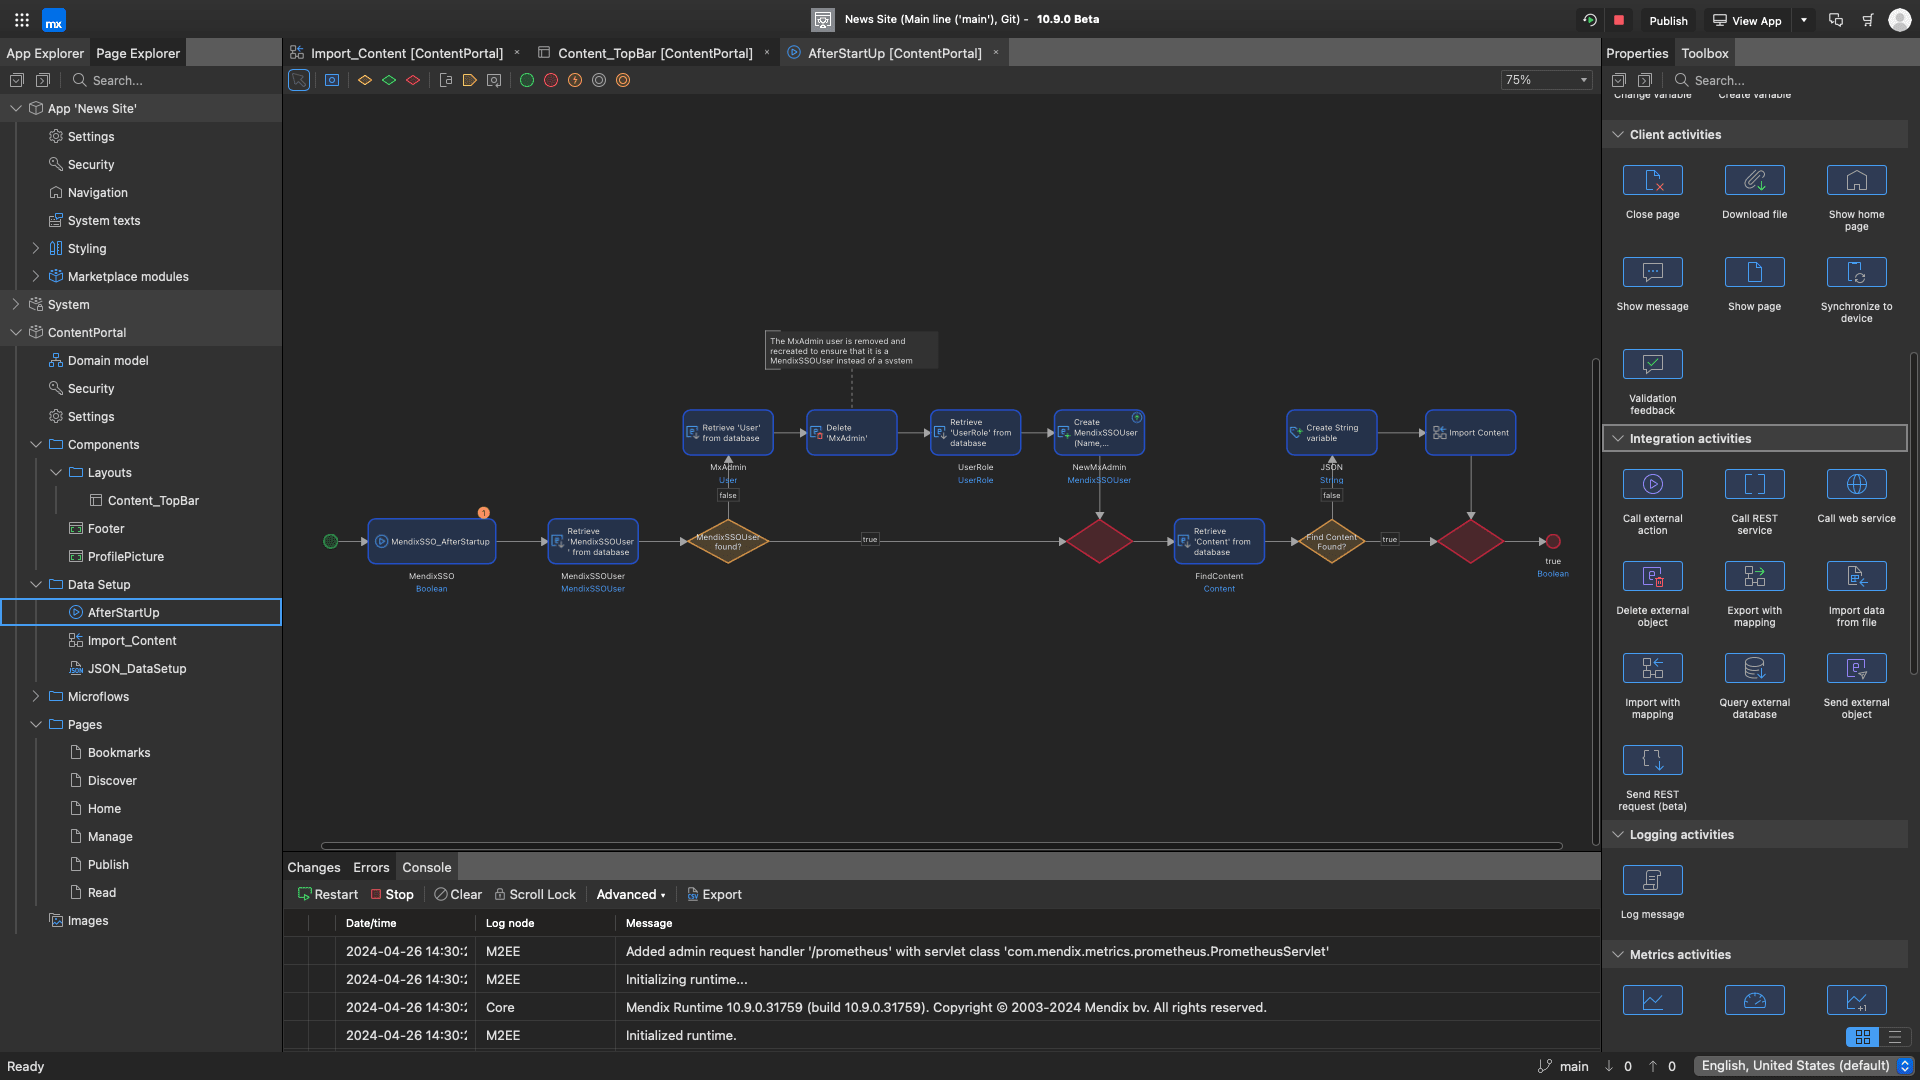
Task: Open the user profile avatar
Action: point(1900,20)
